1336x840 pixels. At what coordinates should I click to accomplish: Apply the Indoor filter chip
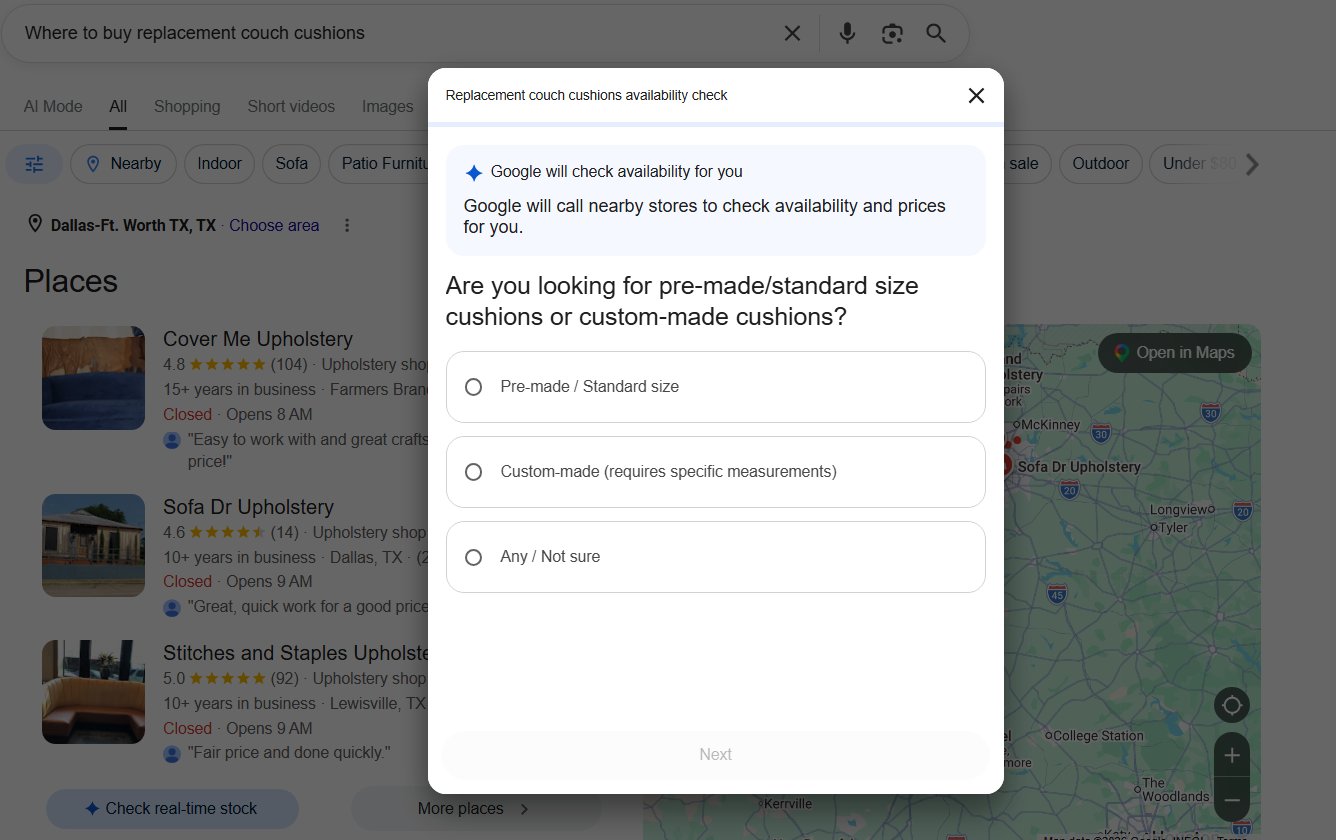pyautogui.click(x=219, y=164)
